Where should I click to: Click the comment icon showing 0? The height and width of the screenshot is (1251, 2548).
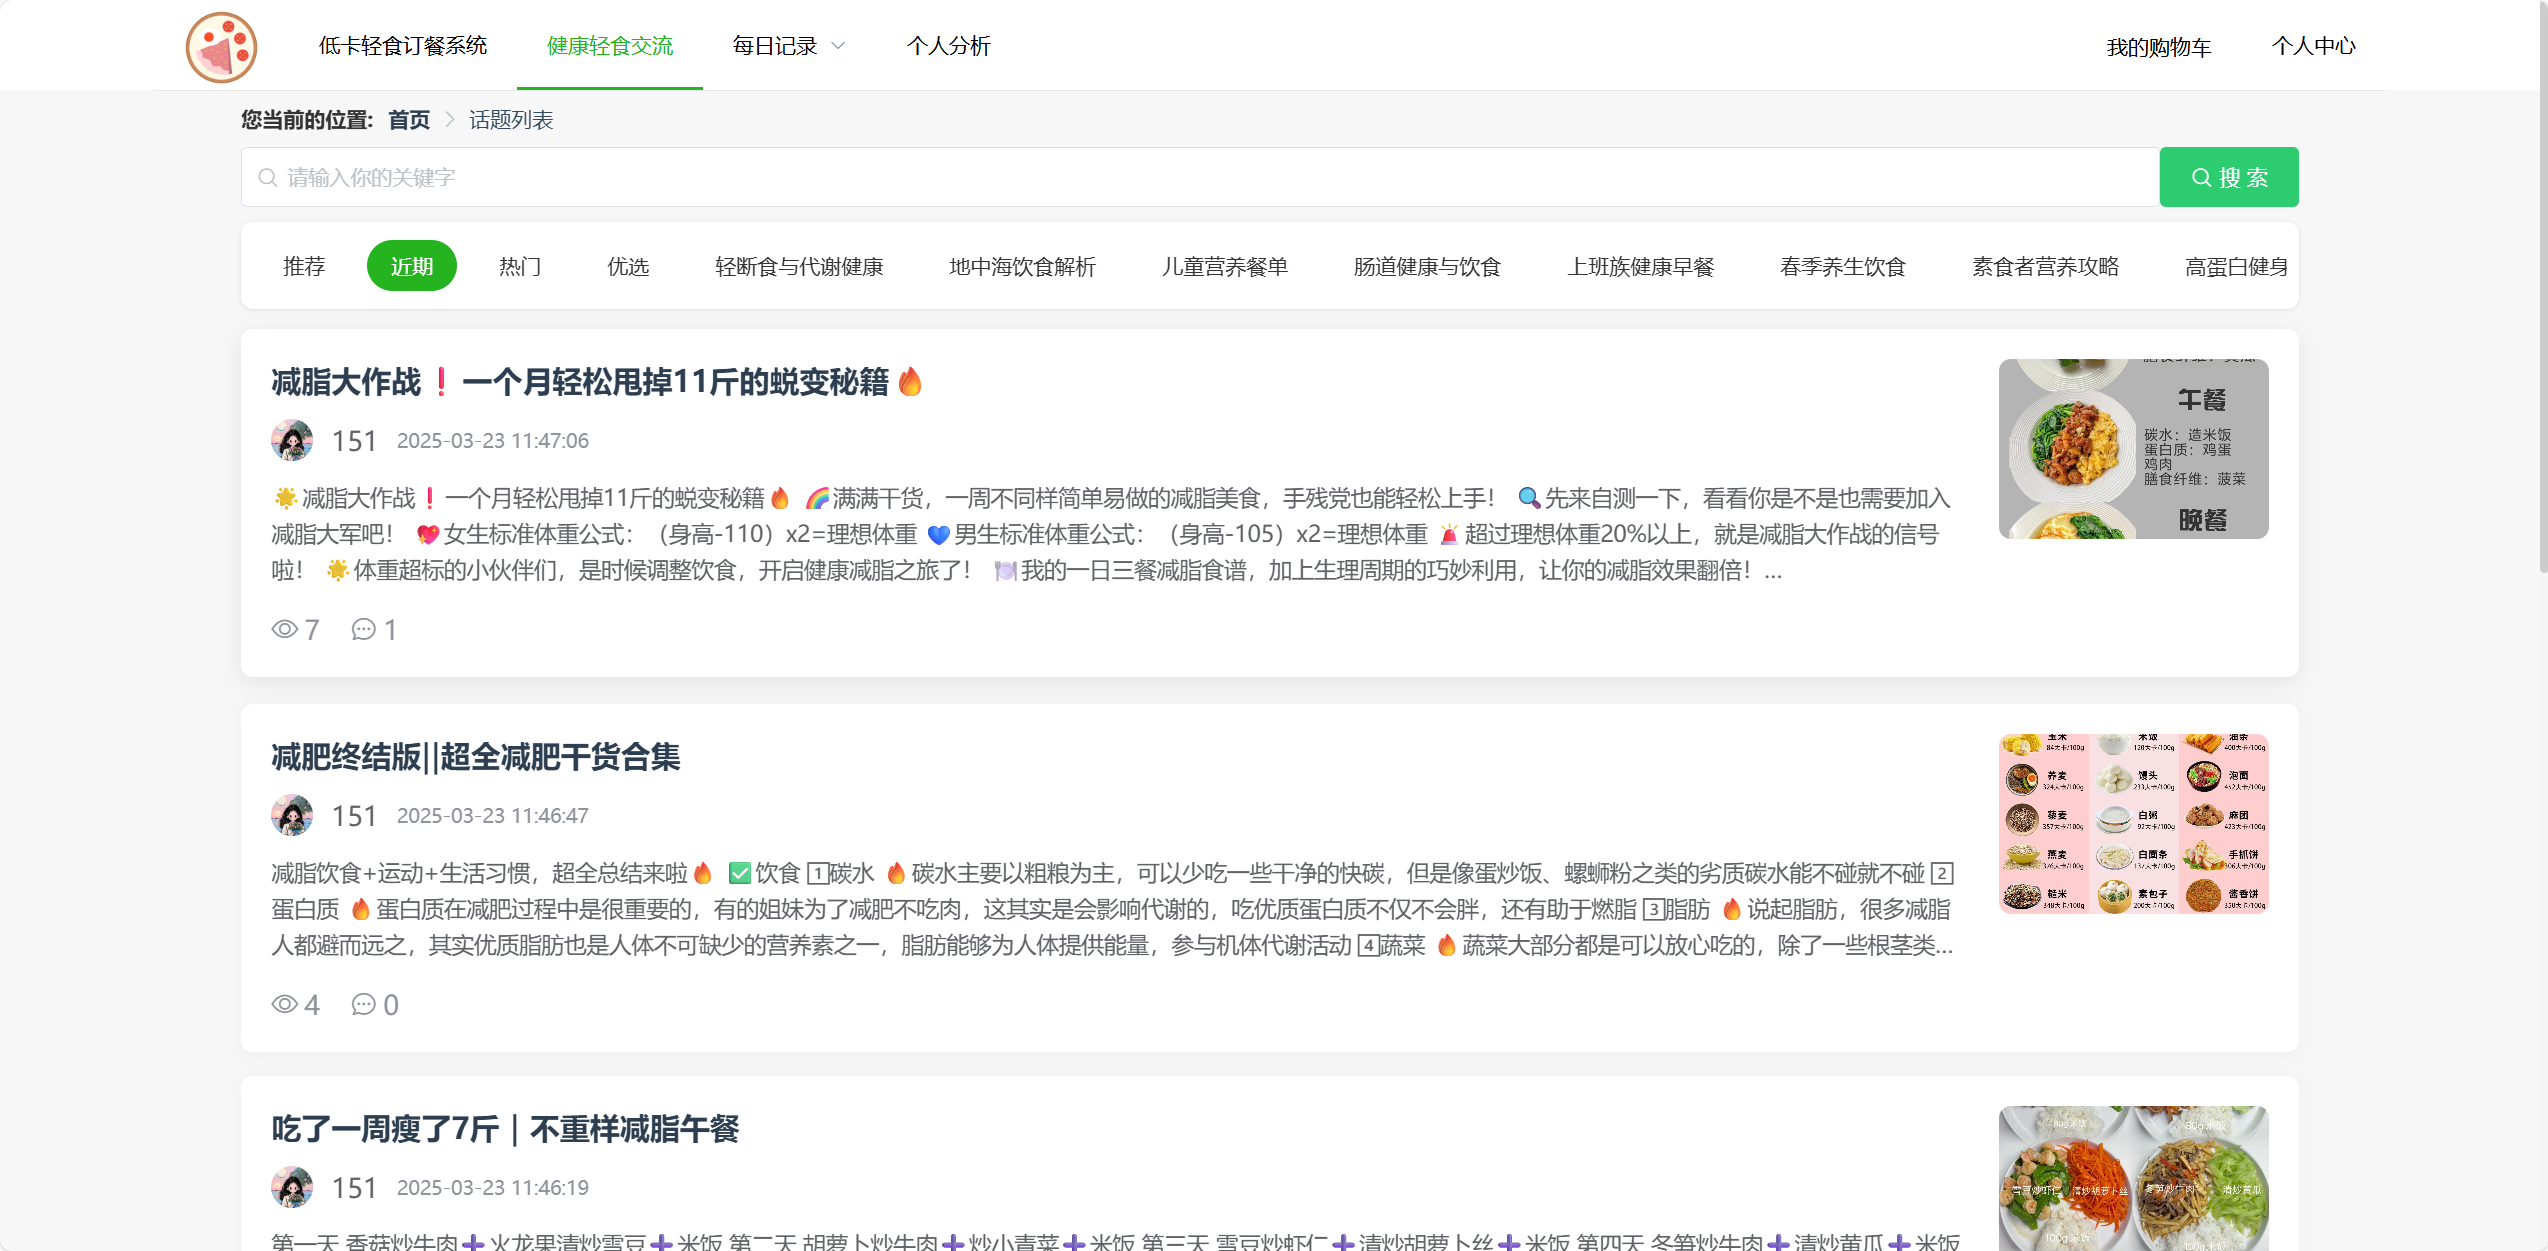point(364,1005)
